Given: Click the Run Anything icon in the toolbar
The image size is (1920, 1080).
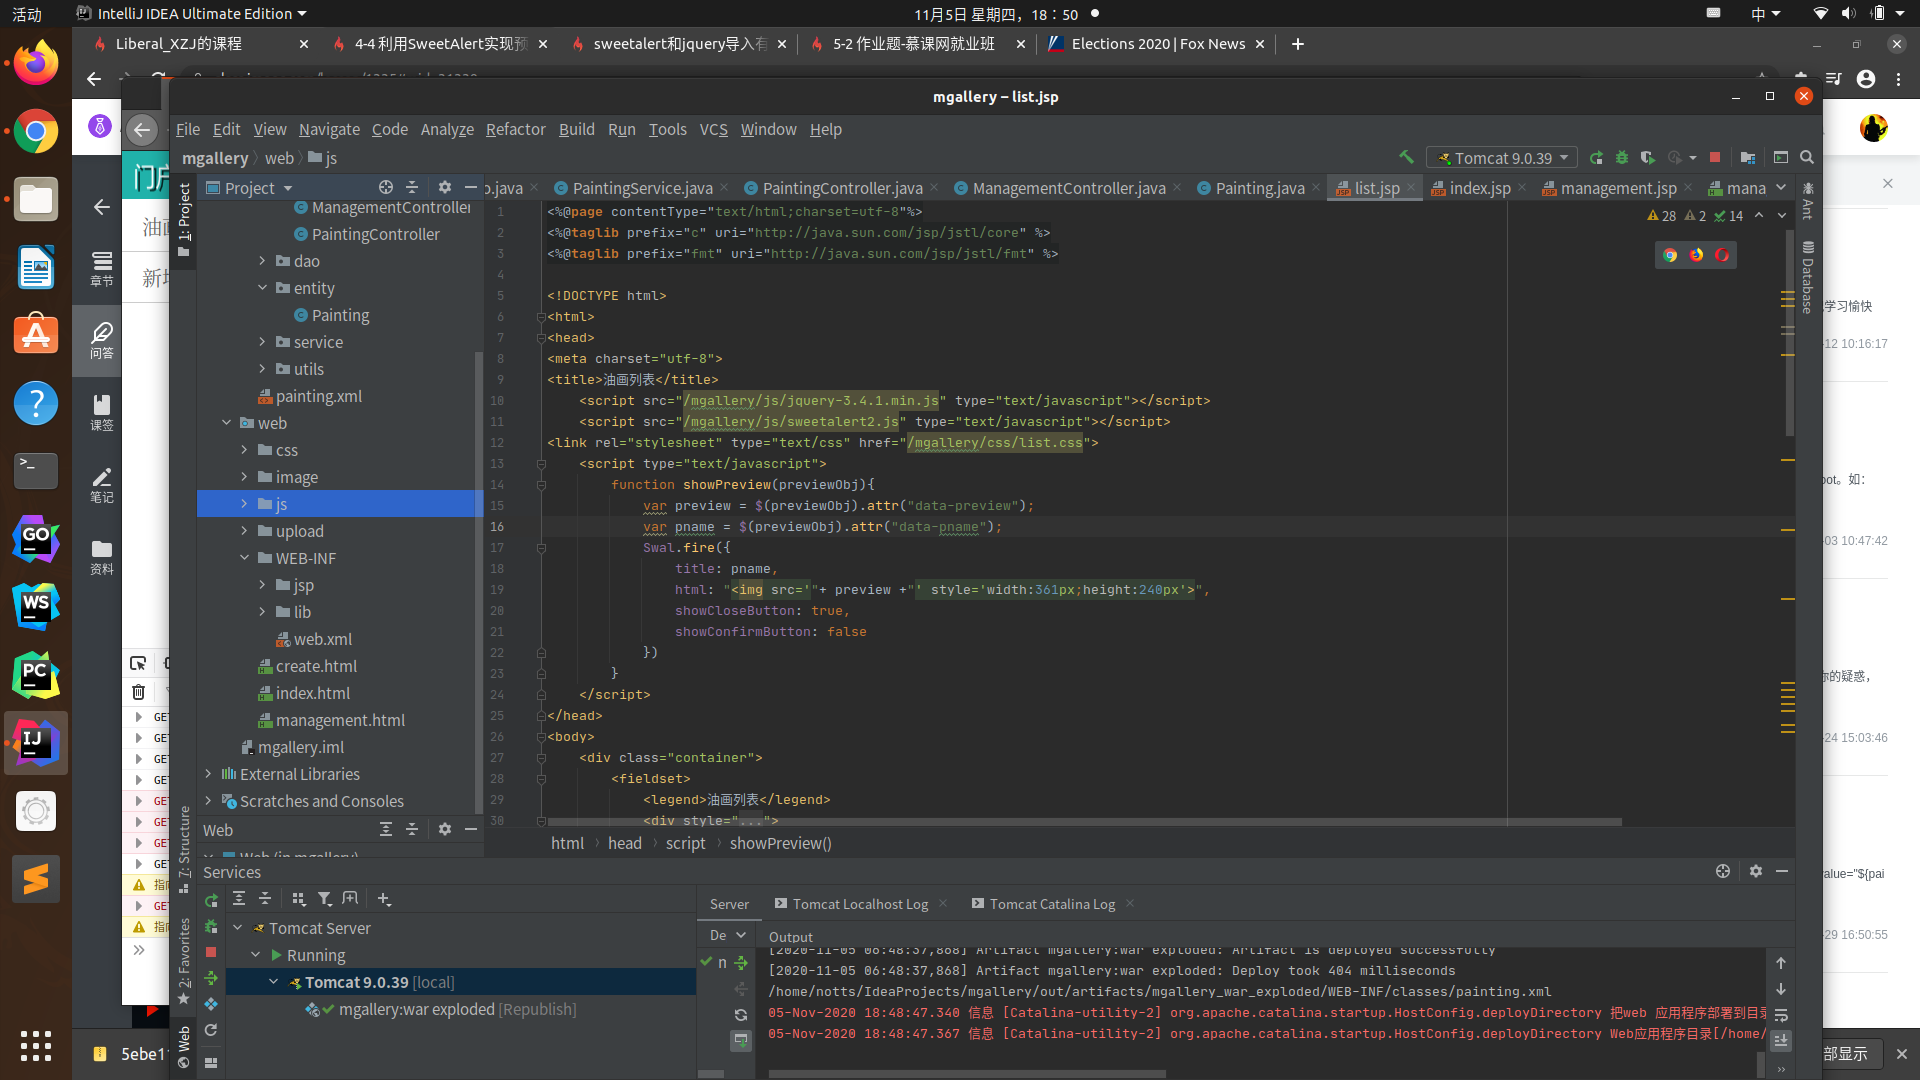Looking at the screenshot, I should click(x=1781, y=158).
